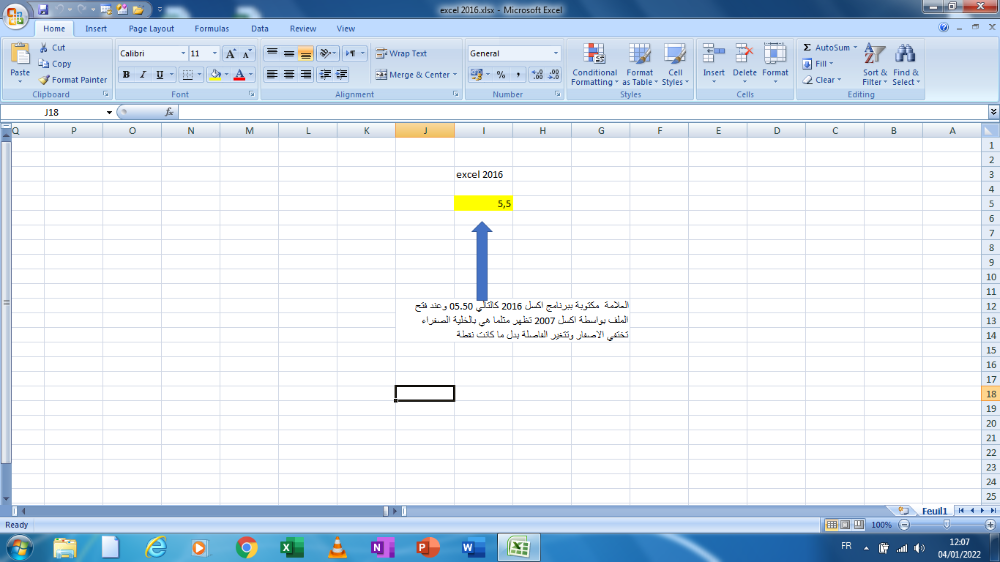
Task: Toggle Underline formatting
Action: pos(159,75)
